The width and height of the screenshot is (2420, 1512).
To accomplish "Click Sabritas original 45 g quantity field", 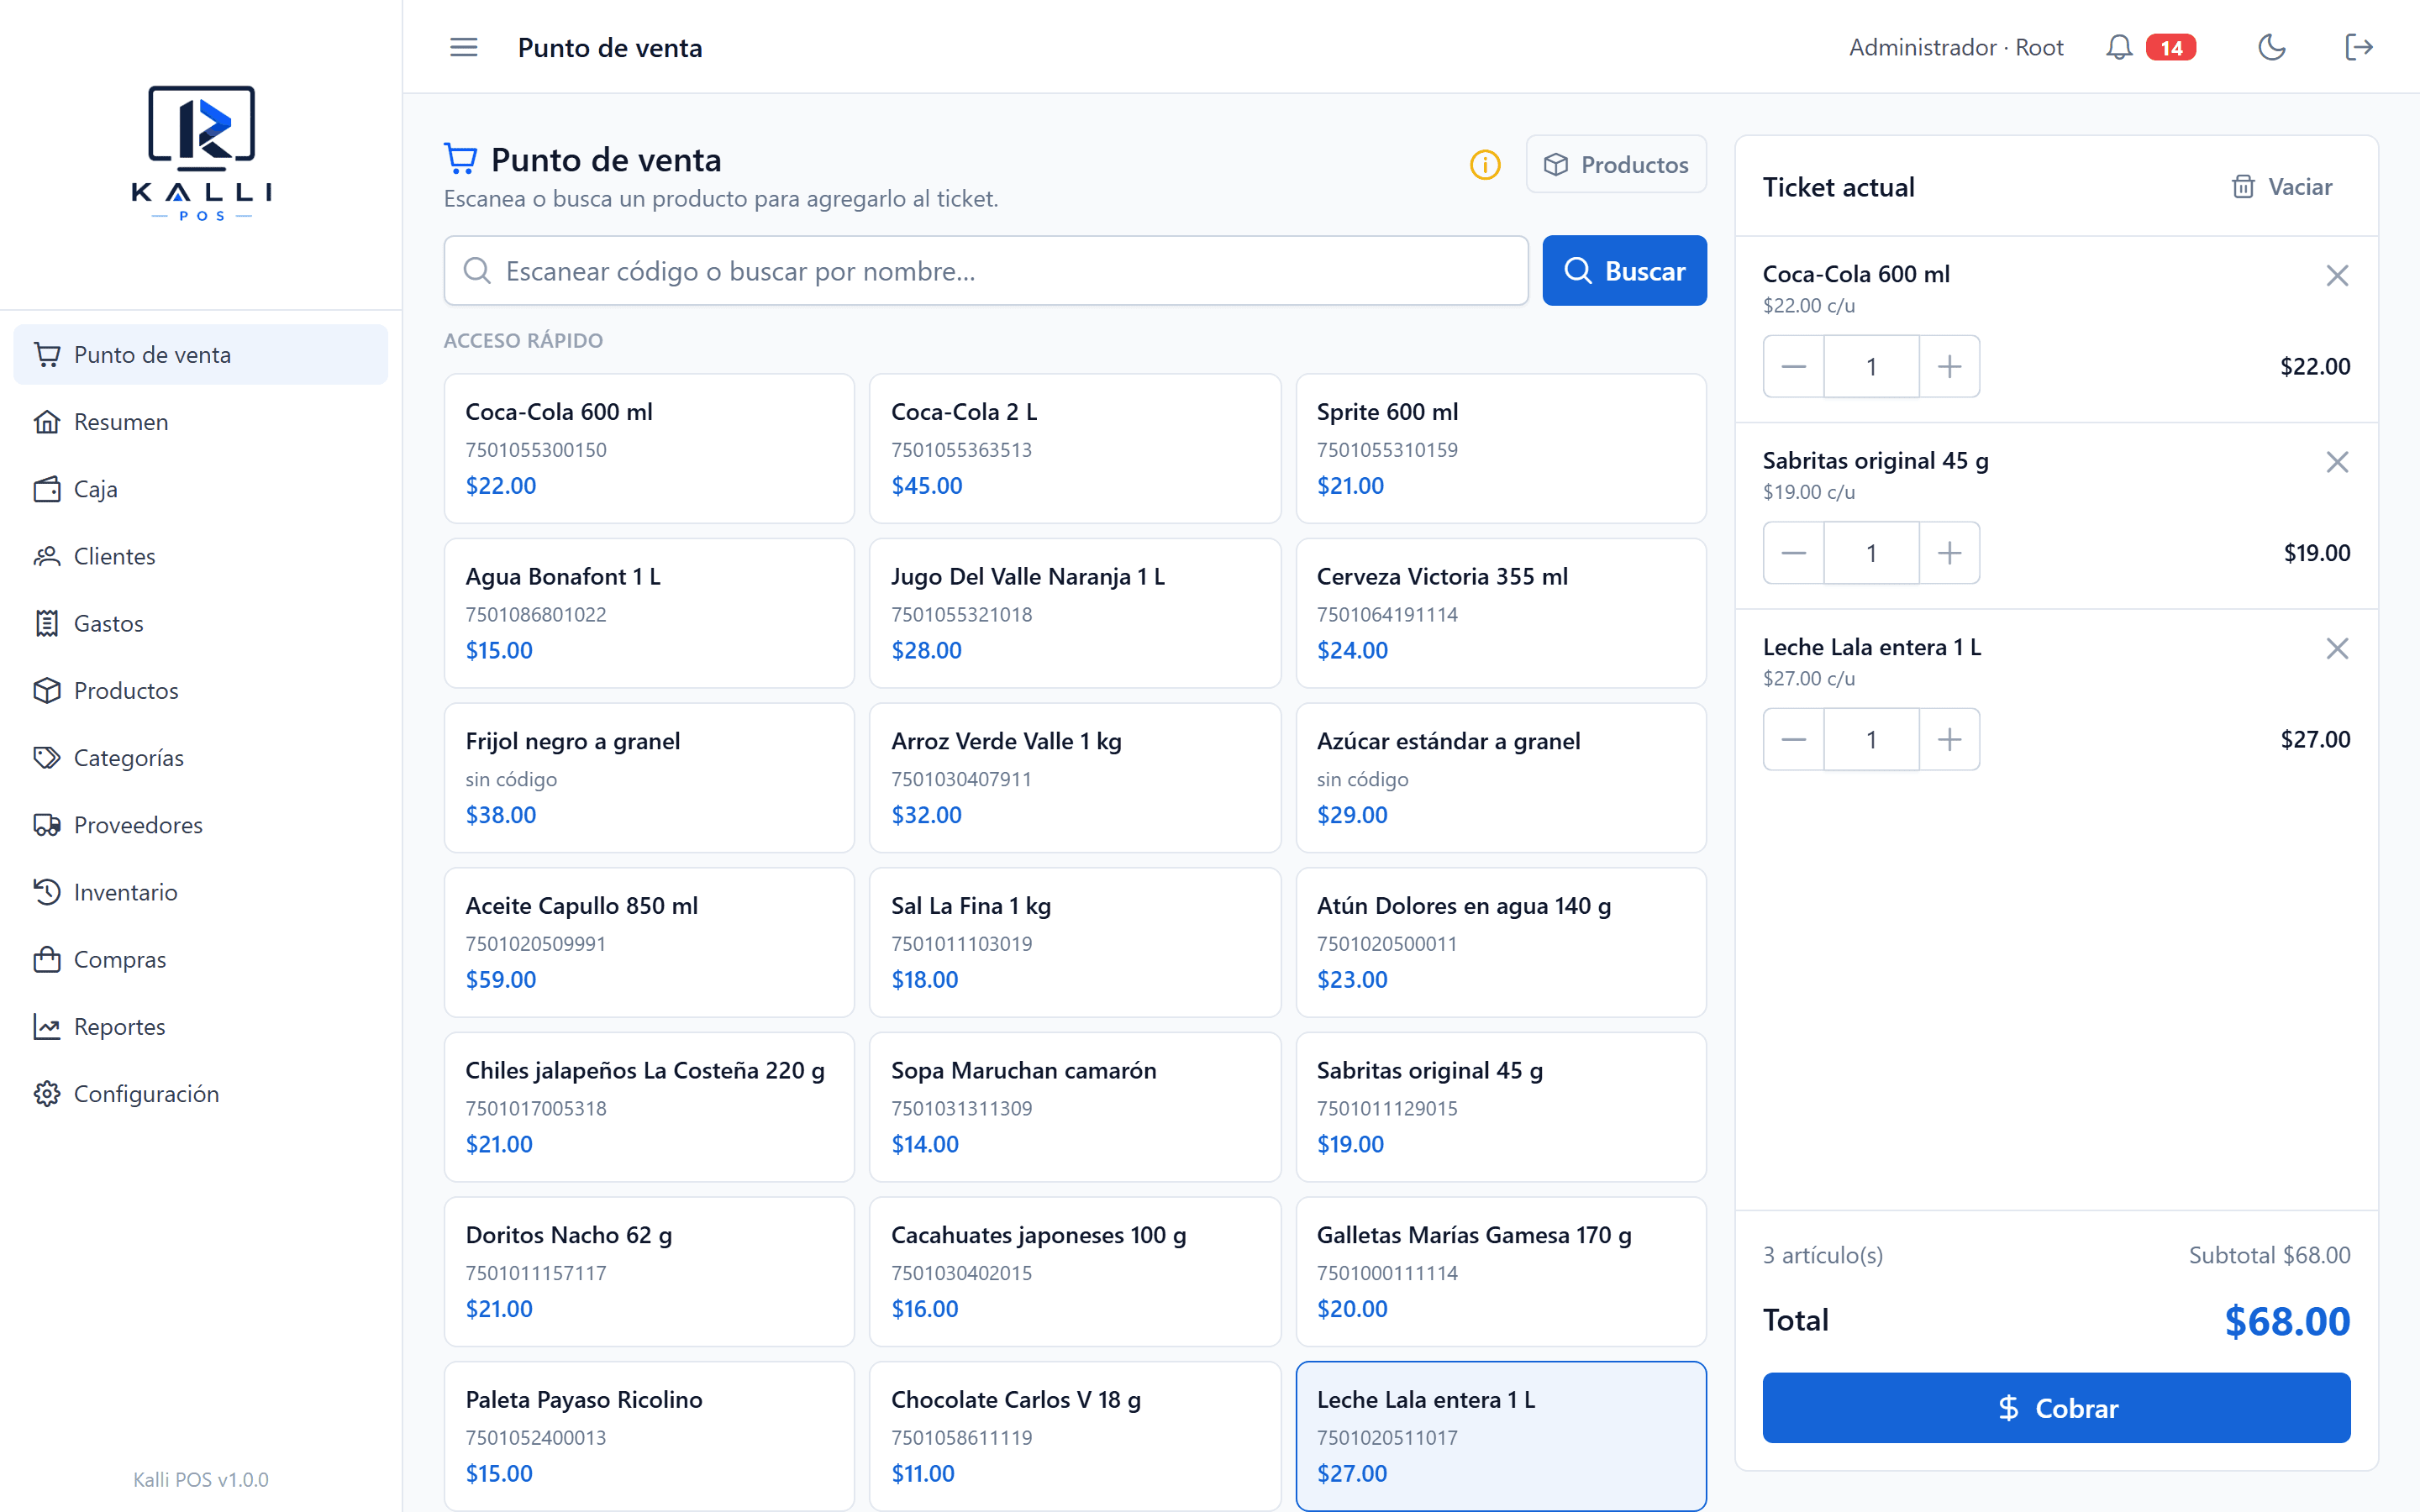I will [1871, 553].
